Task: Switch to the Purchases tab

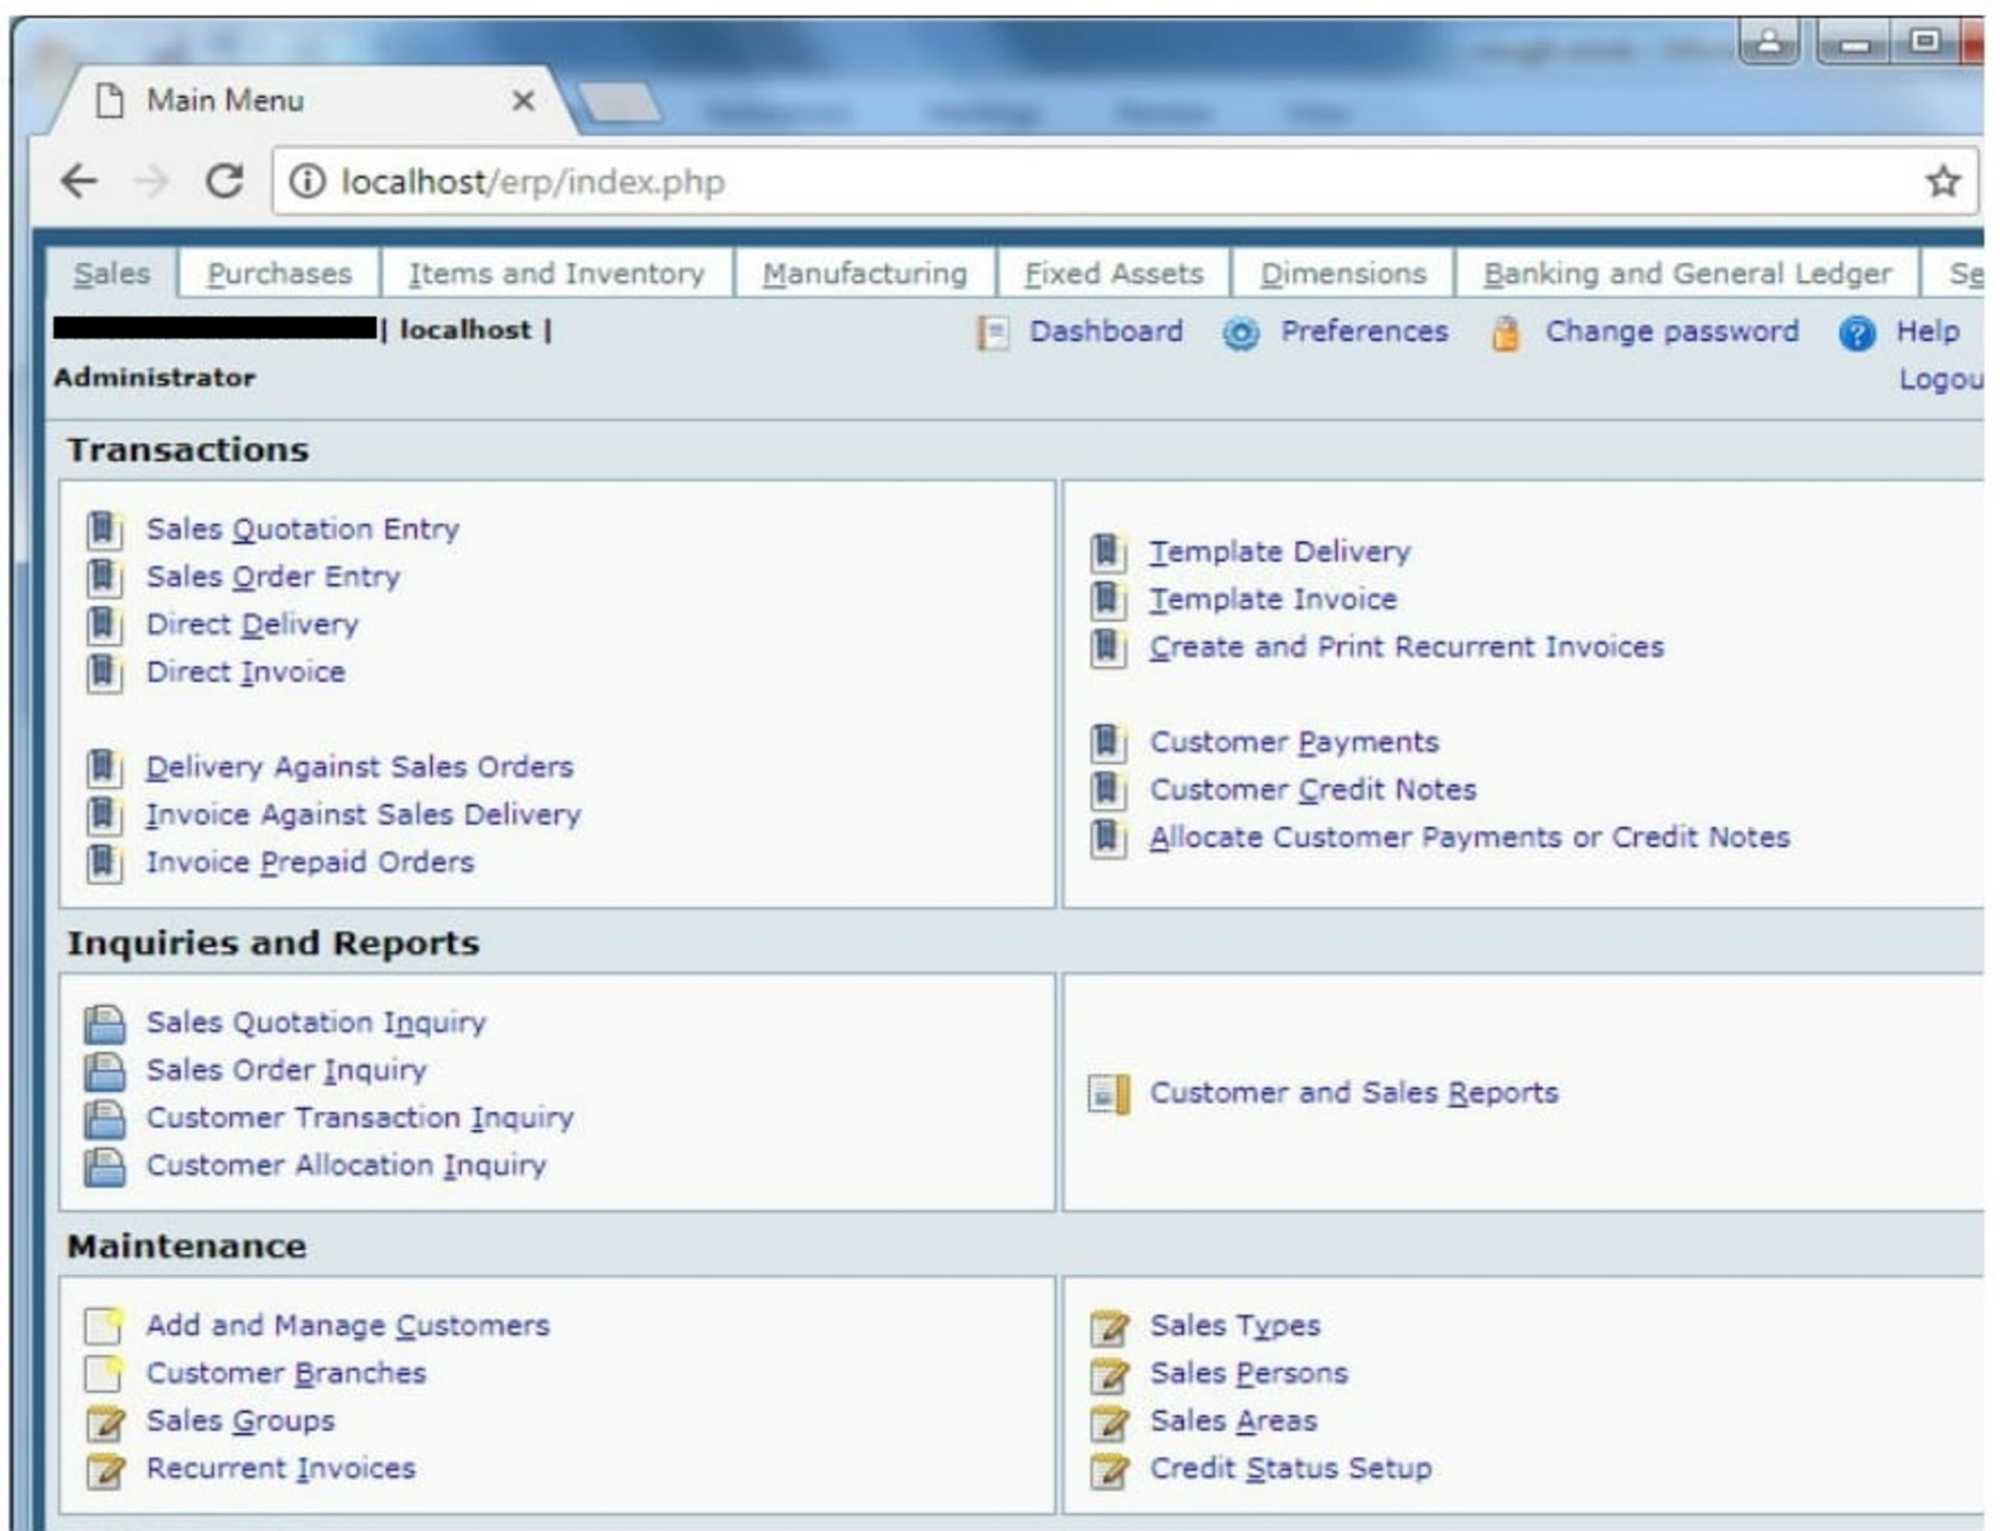Action: 278,273
